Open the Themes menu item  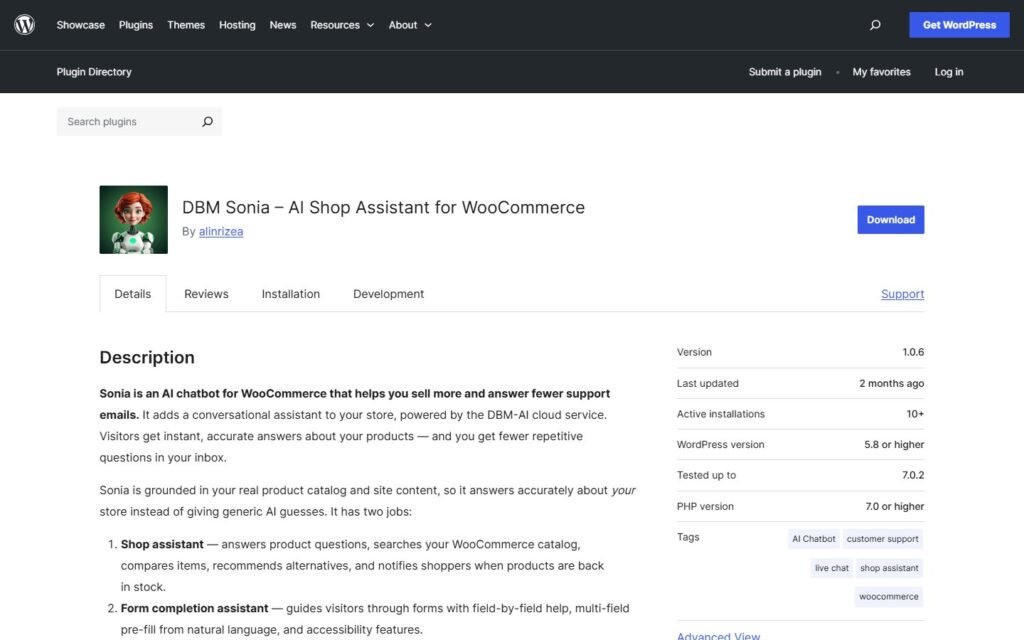[x=186, y=25]
